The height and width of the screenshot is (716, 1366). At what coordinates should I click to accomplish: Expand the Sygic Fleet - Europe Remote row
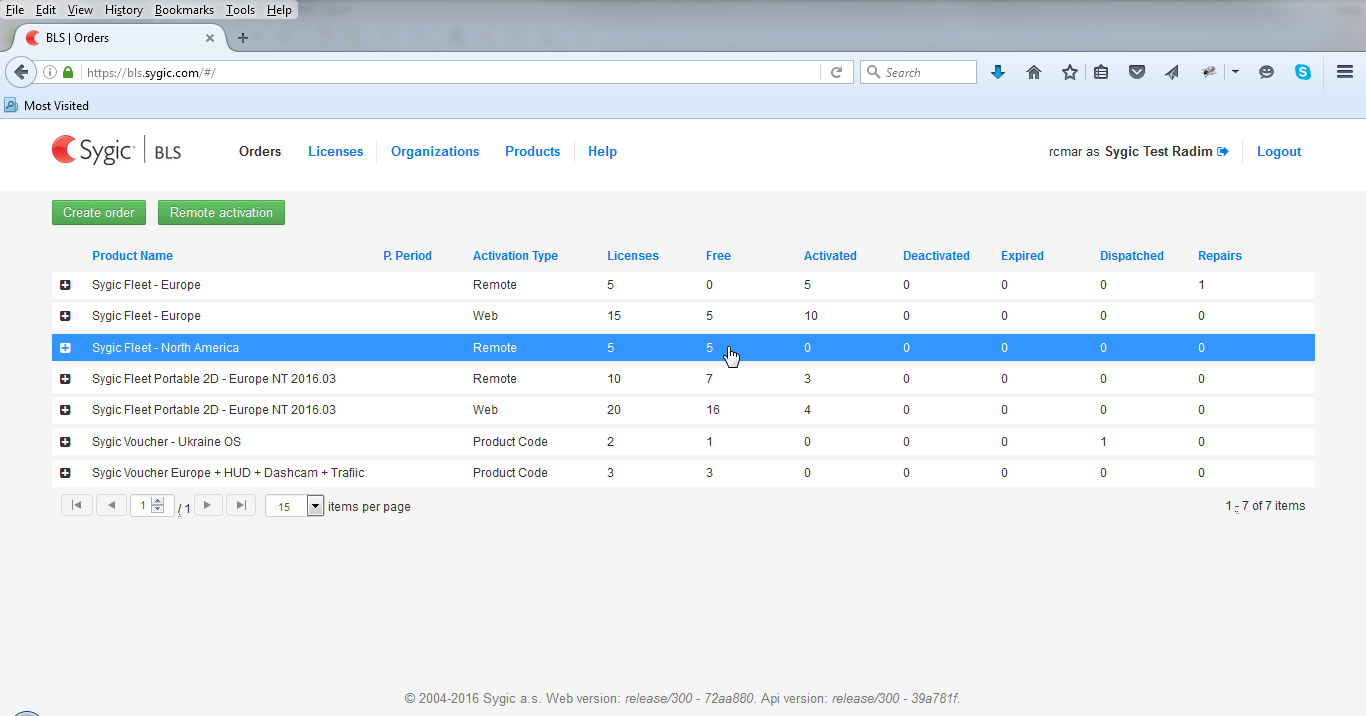click(65, 285)
